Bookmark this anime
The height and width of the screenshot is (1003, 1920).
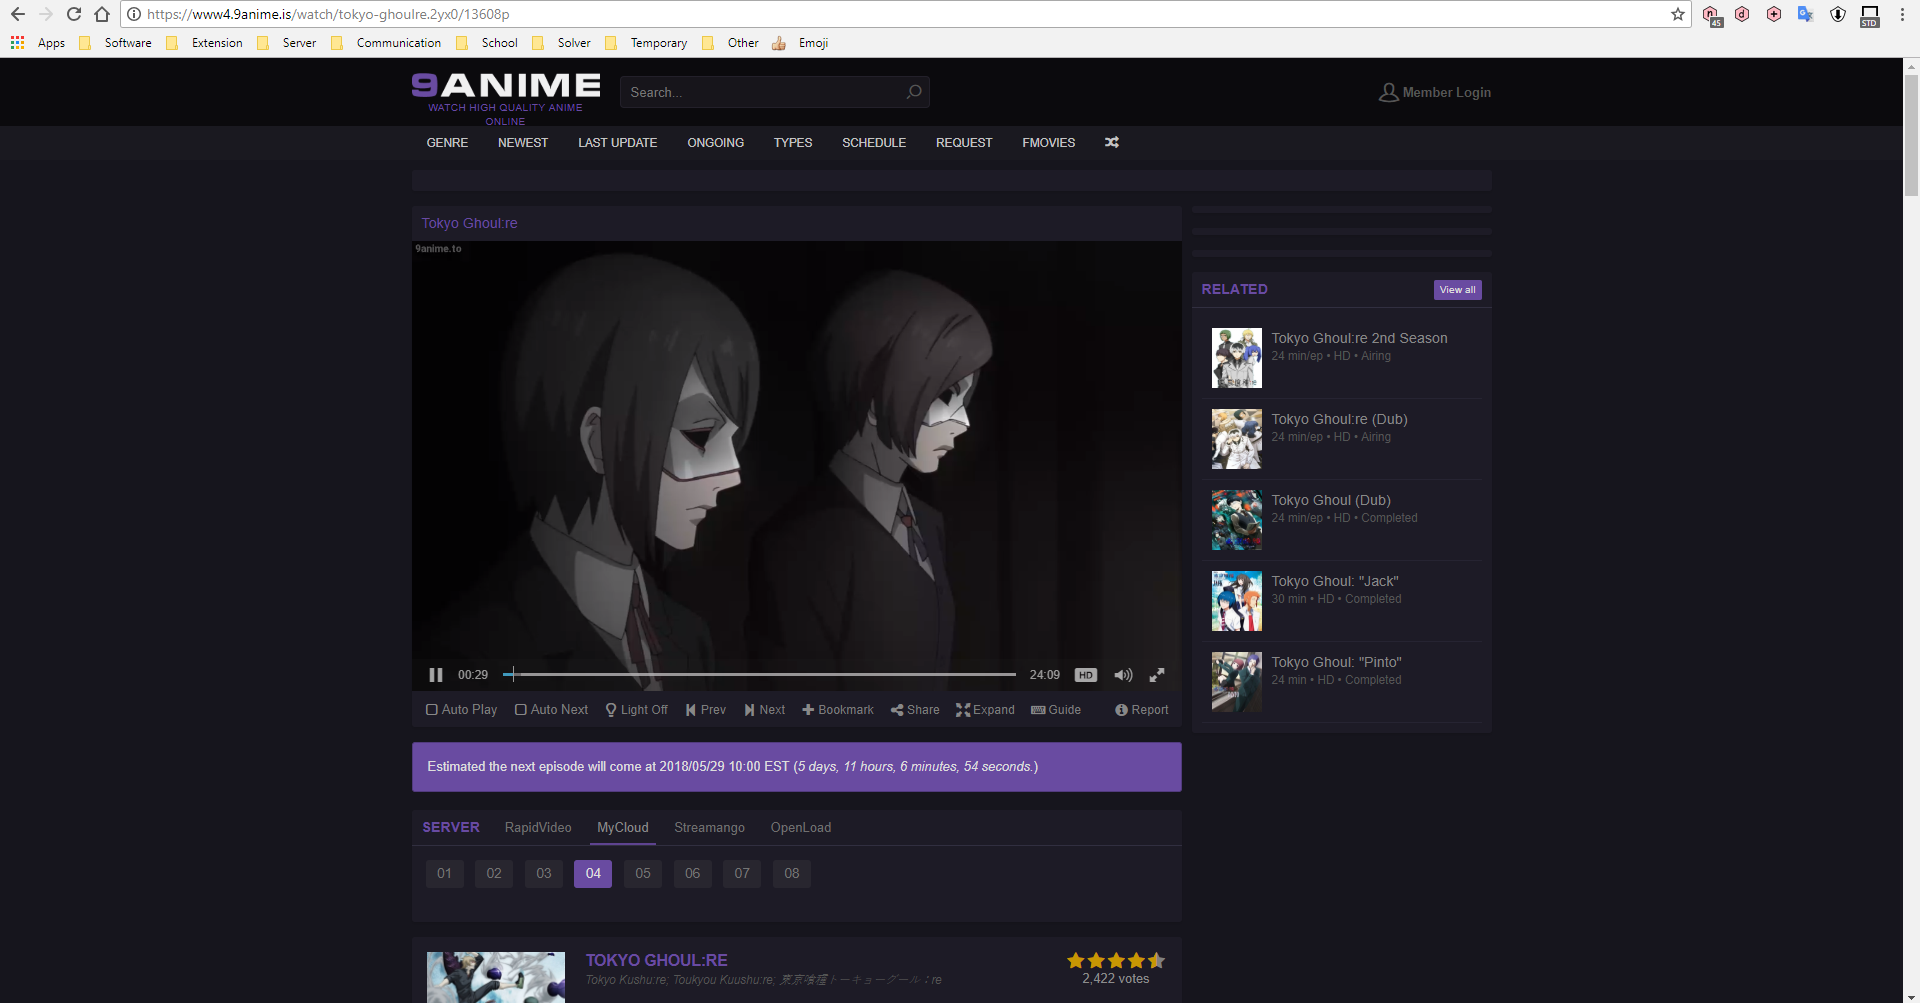(x=838, y=710)
